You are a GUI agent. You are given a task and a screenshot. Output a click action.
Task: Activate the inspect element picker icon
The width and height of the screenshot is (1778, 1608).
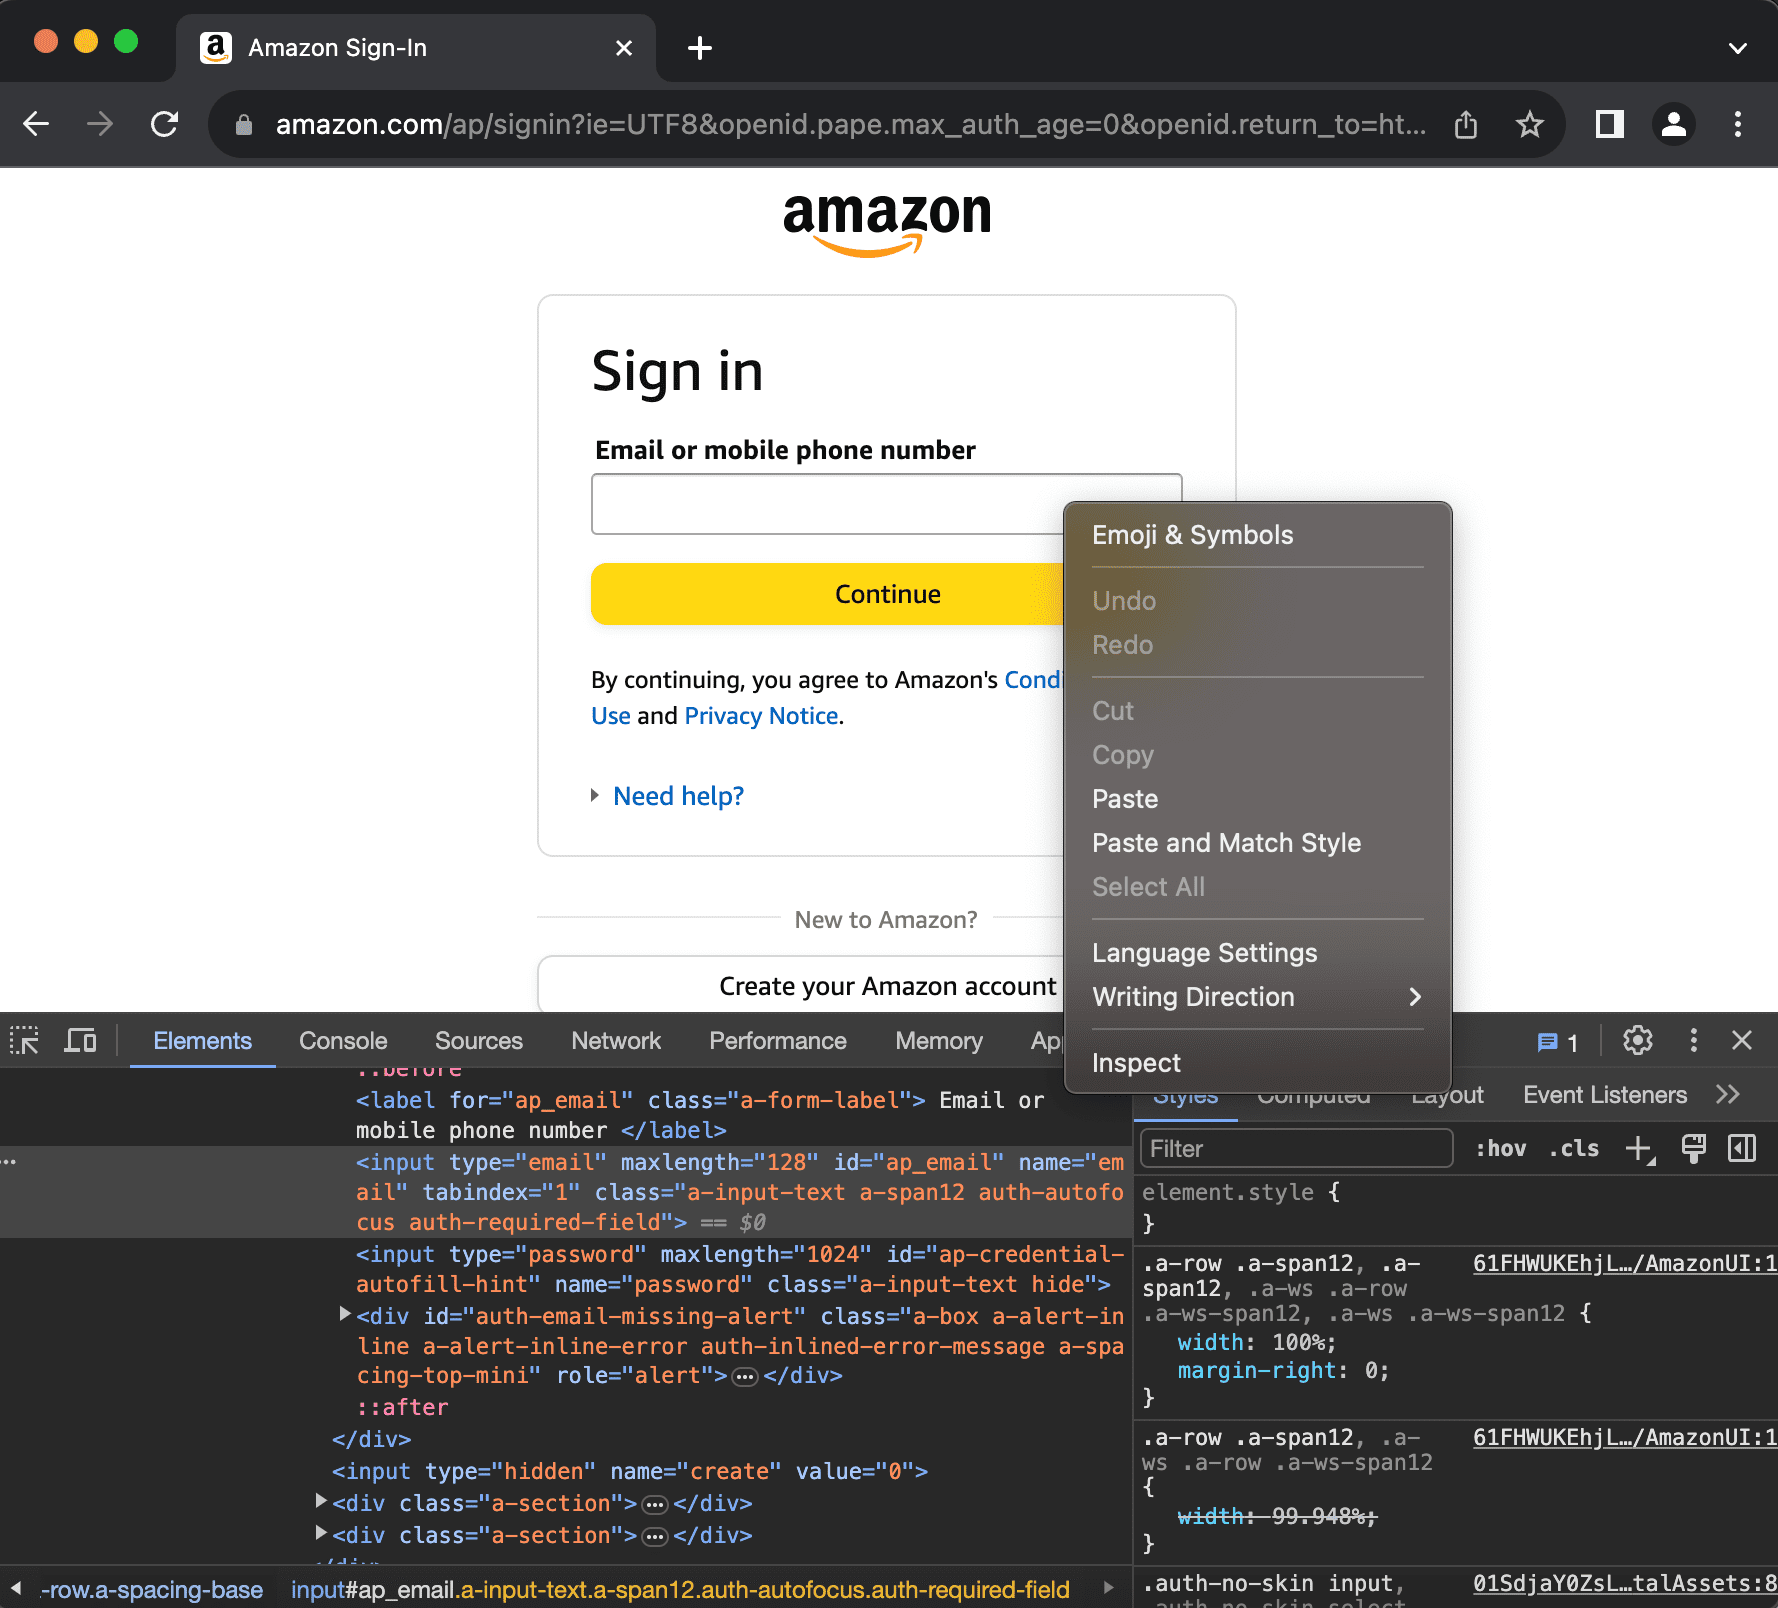(x=24, y=1041)
